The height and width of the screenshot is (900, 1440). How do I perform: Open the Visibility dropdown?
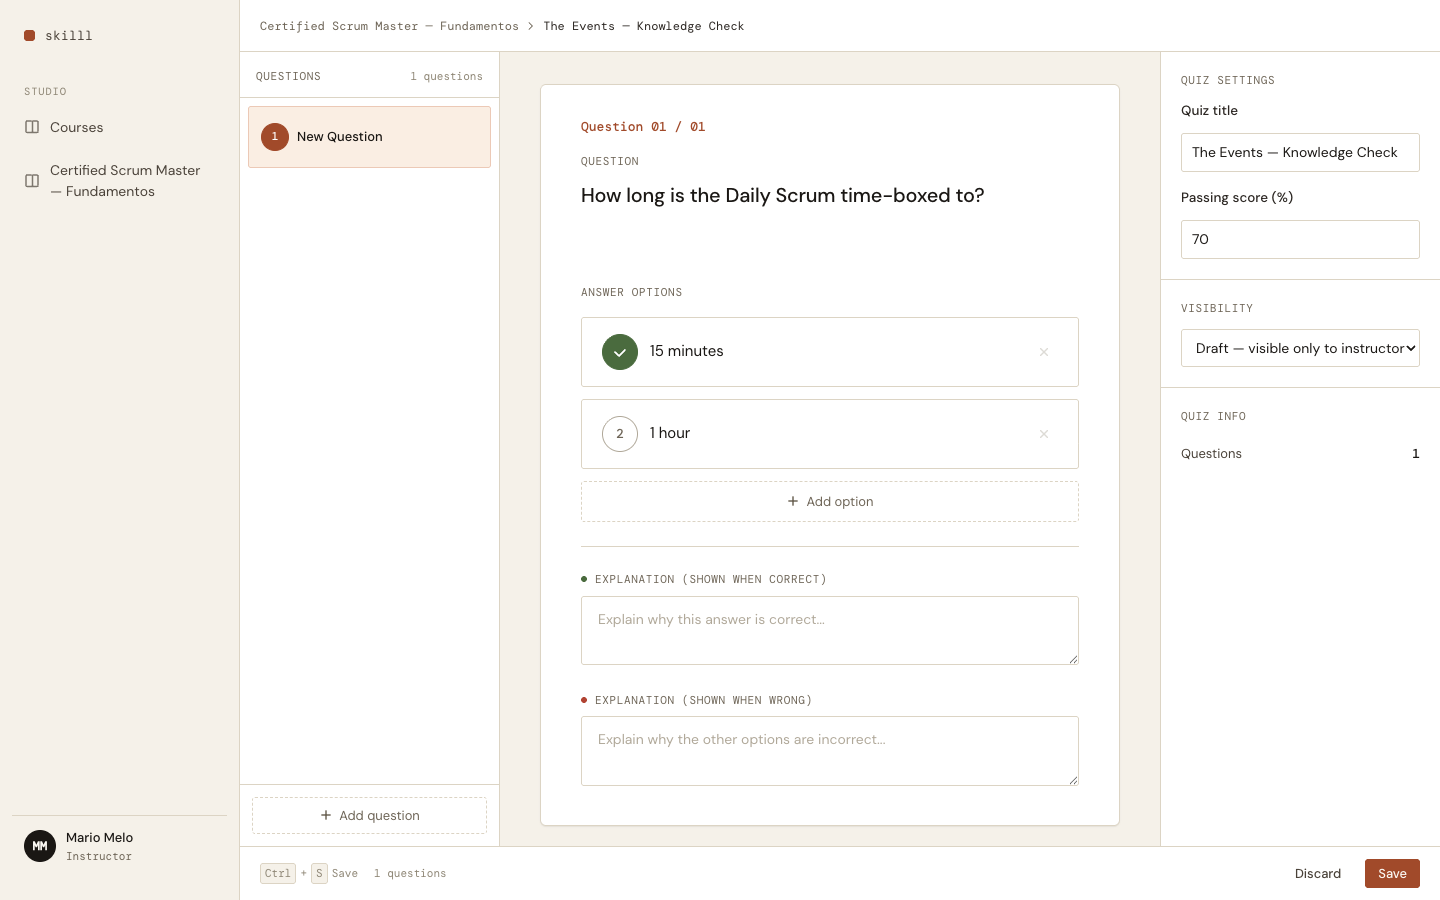1300,348
